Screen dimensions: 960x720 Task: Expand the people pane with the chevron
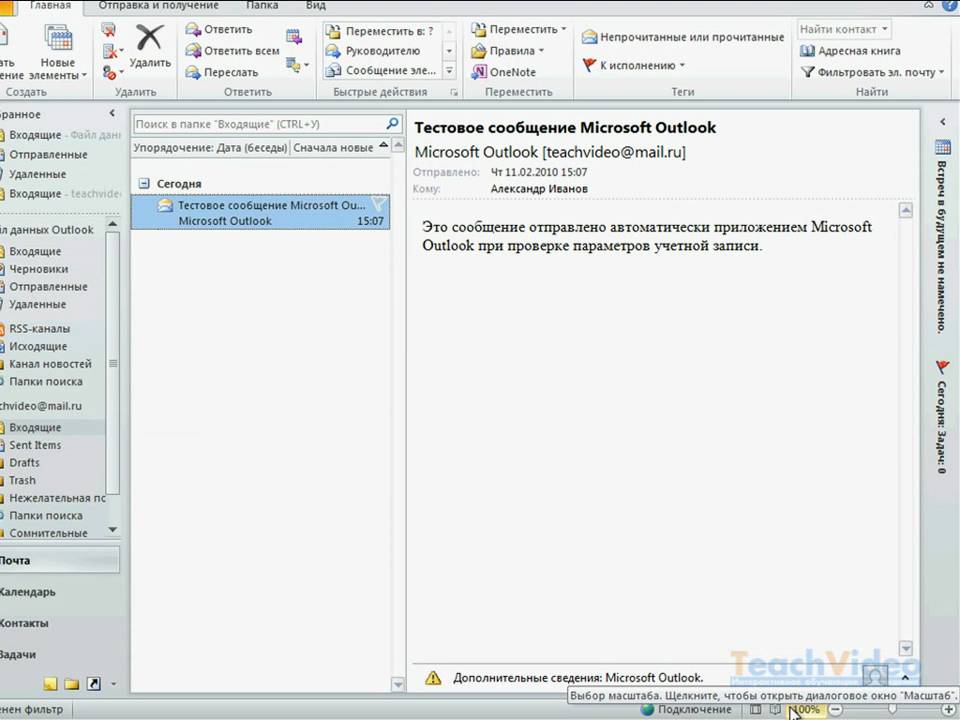pos(905,678)
